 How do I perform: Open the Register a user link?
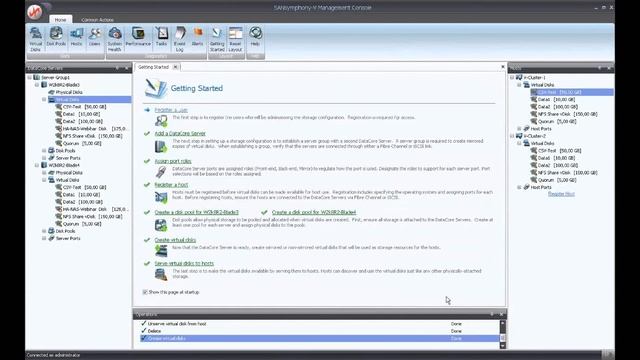pos(171,110)
